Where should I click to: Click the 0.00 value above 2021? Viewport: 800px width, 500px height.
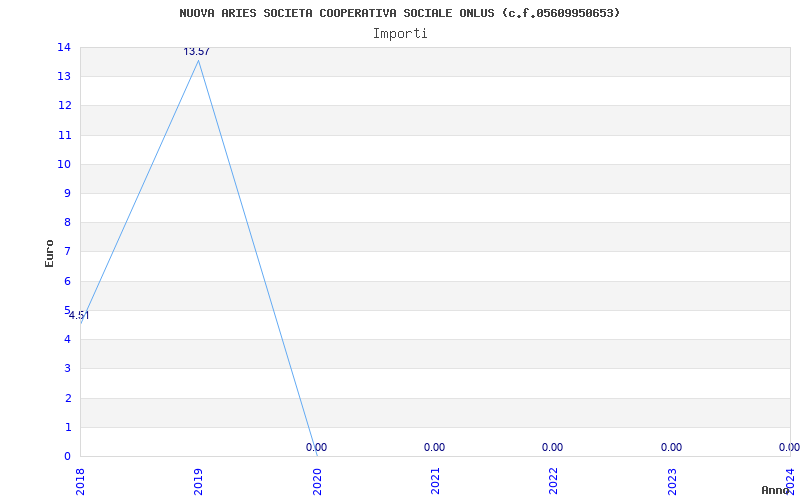click(434, 447)
